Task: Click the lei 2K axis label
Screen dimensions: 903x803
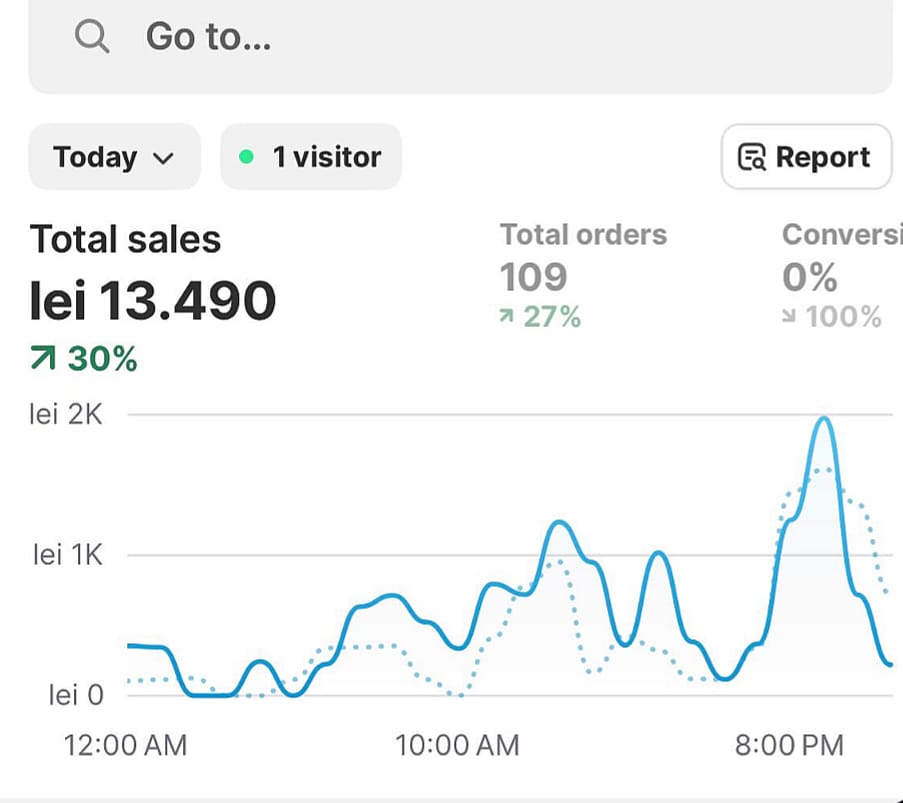Action: tap(66, 414)
